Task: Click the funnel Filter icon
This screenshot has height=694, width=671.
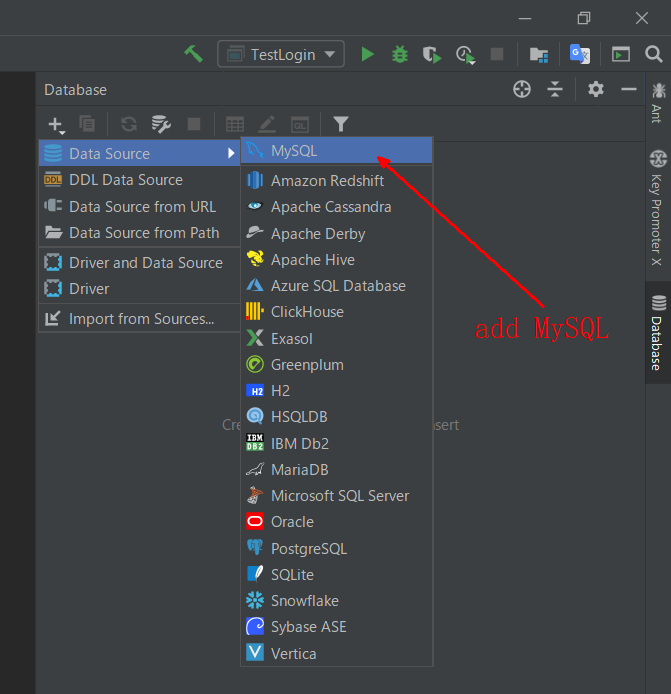Action: click(x=341, y=124)
